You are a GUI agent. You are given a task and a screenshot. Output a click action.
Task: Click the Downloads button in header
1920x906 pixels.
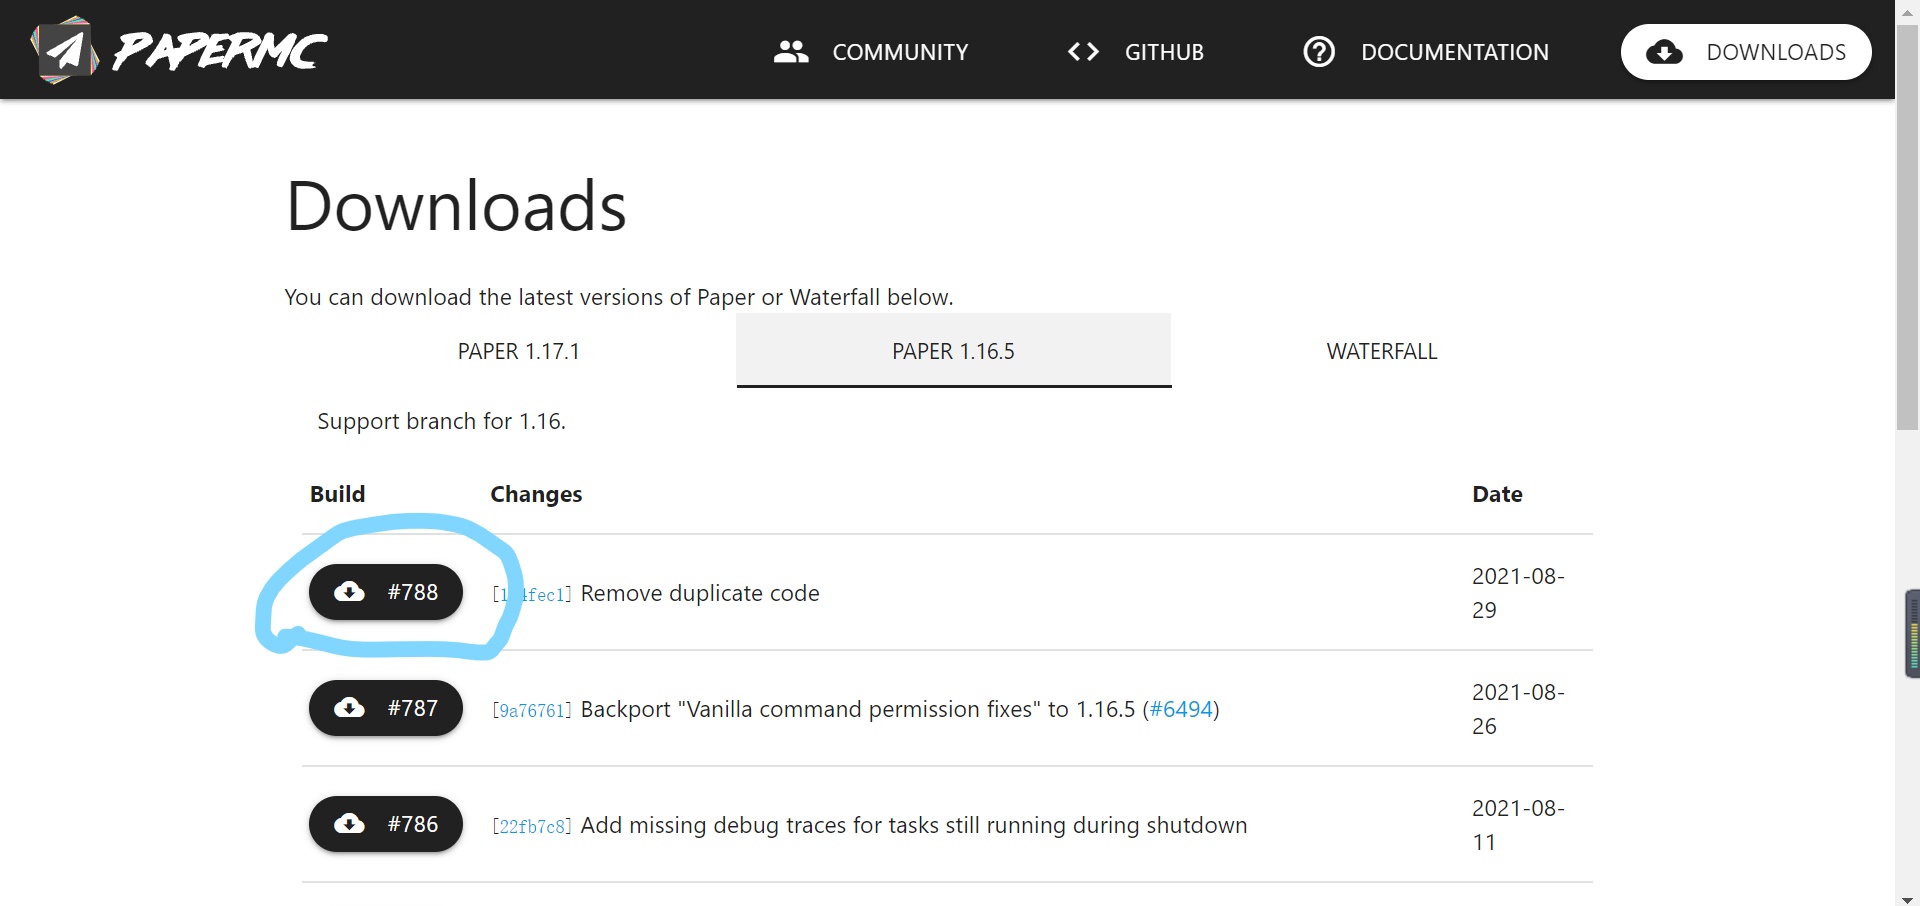tap(1746, 52)
